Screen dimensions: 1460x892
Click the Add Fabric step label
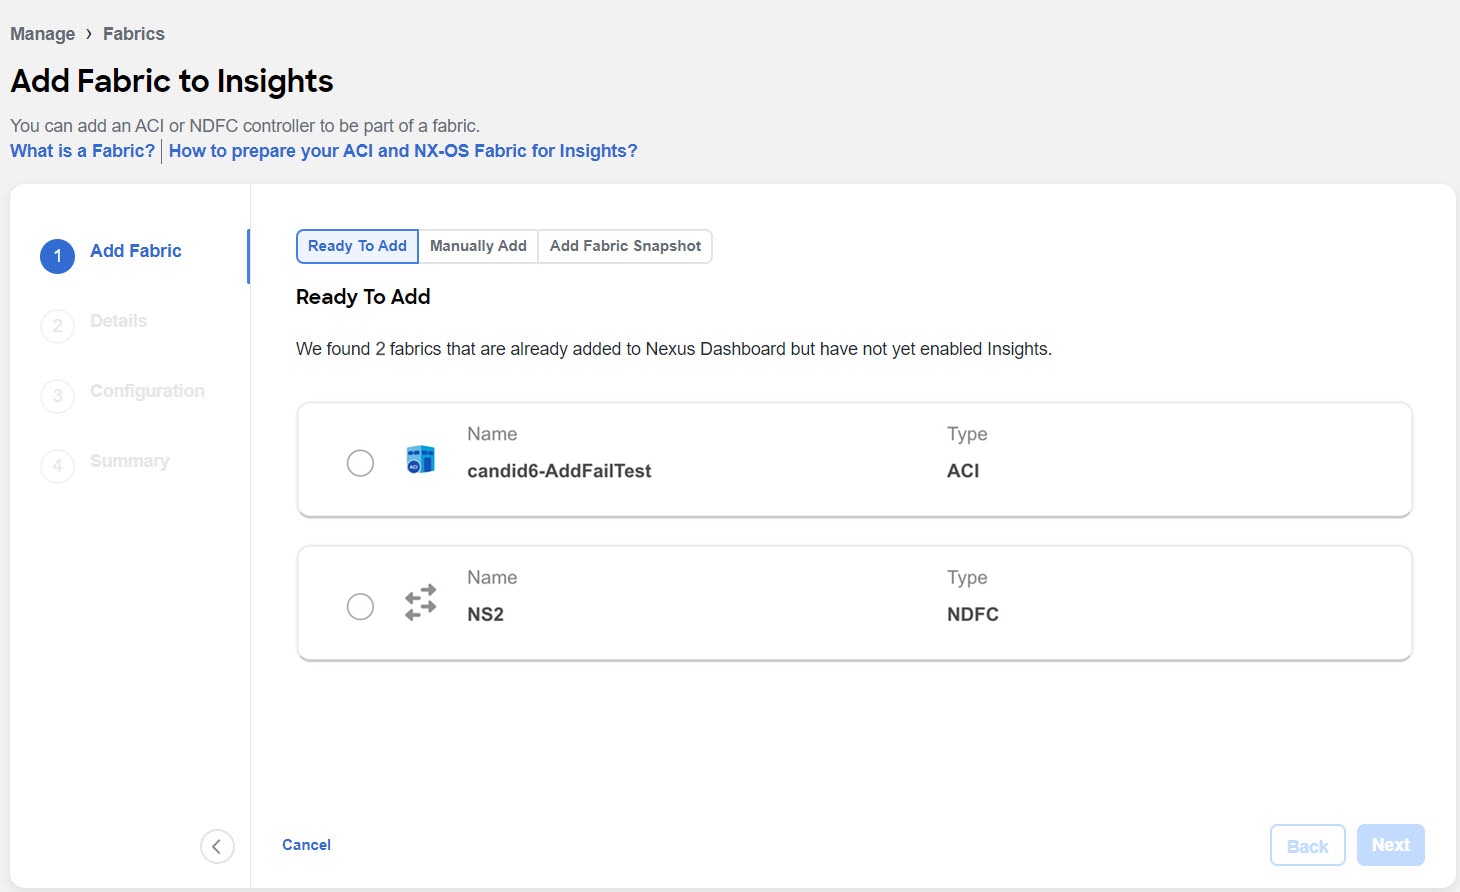(x=136, y=251)
